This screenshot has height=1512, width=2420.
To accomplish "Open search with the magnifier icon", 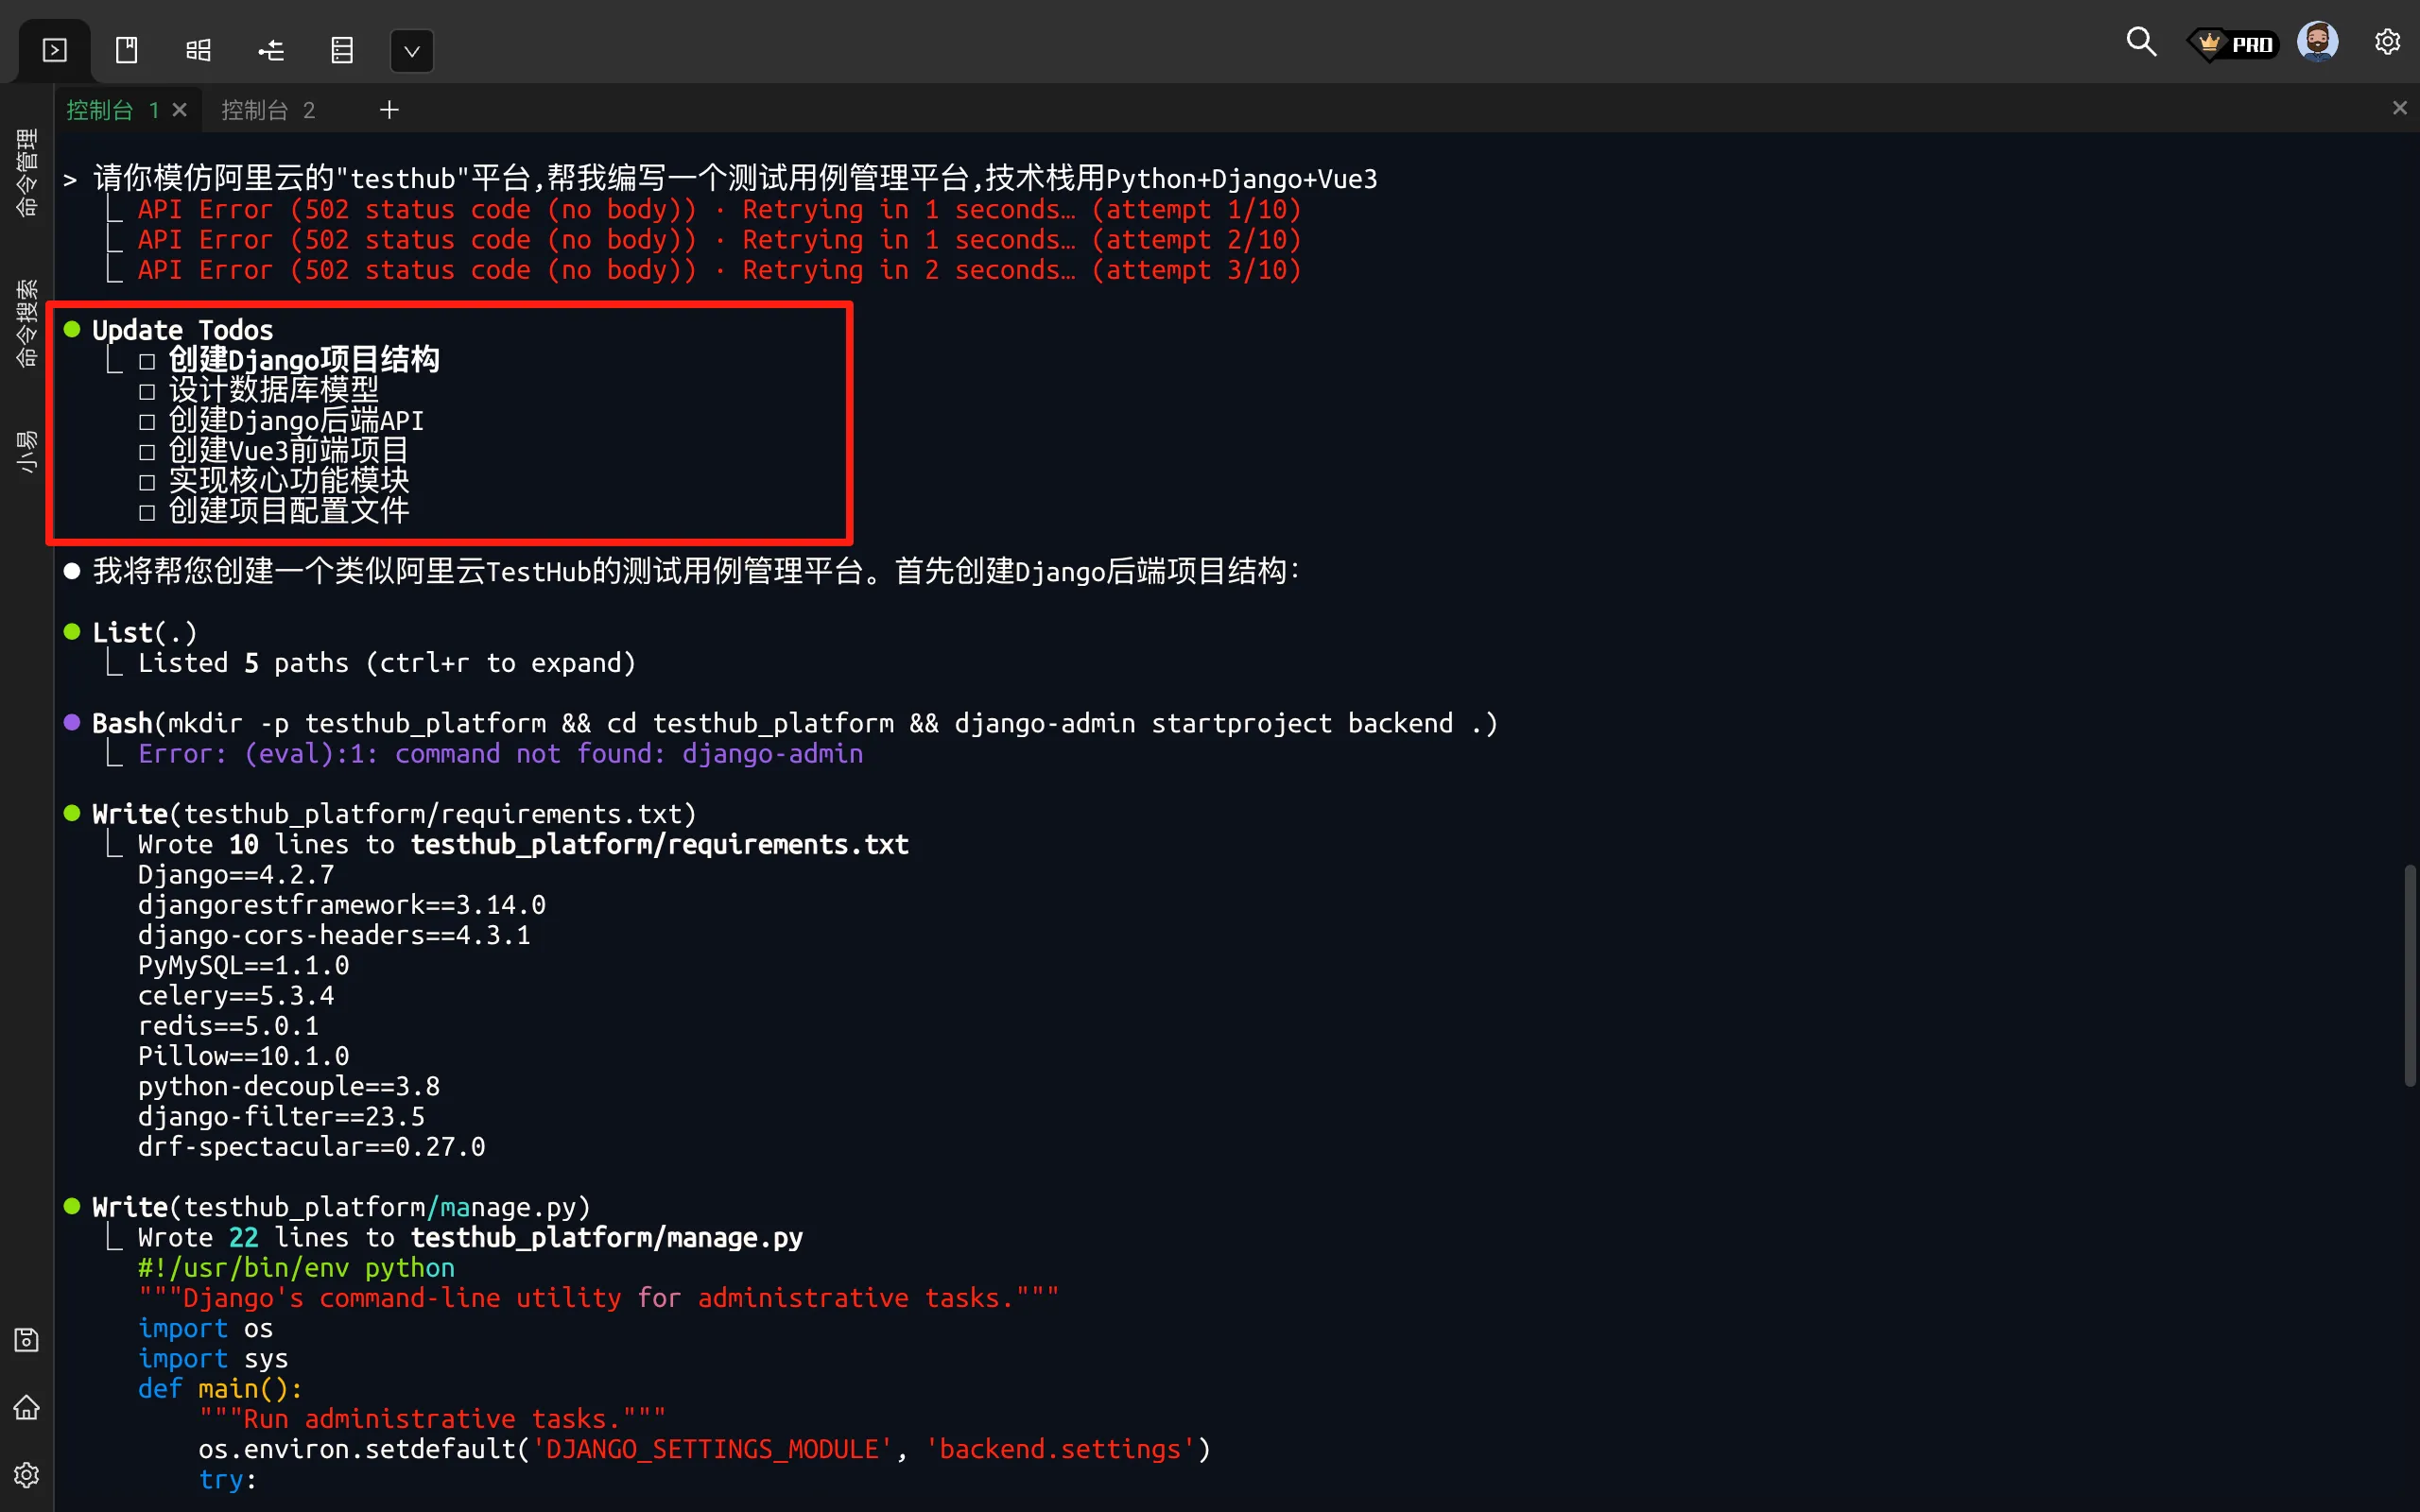I will (2140, 42).
